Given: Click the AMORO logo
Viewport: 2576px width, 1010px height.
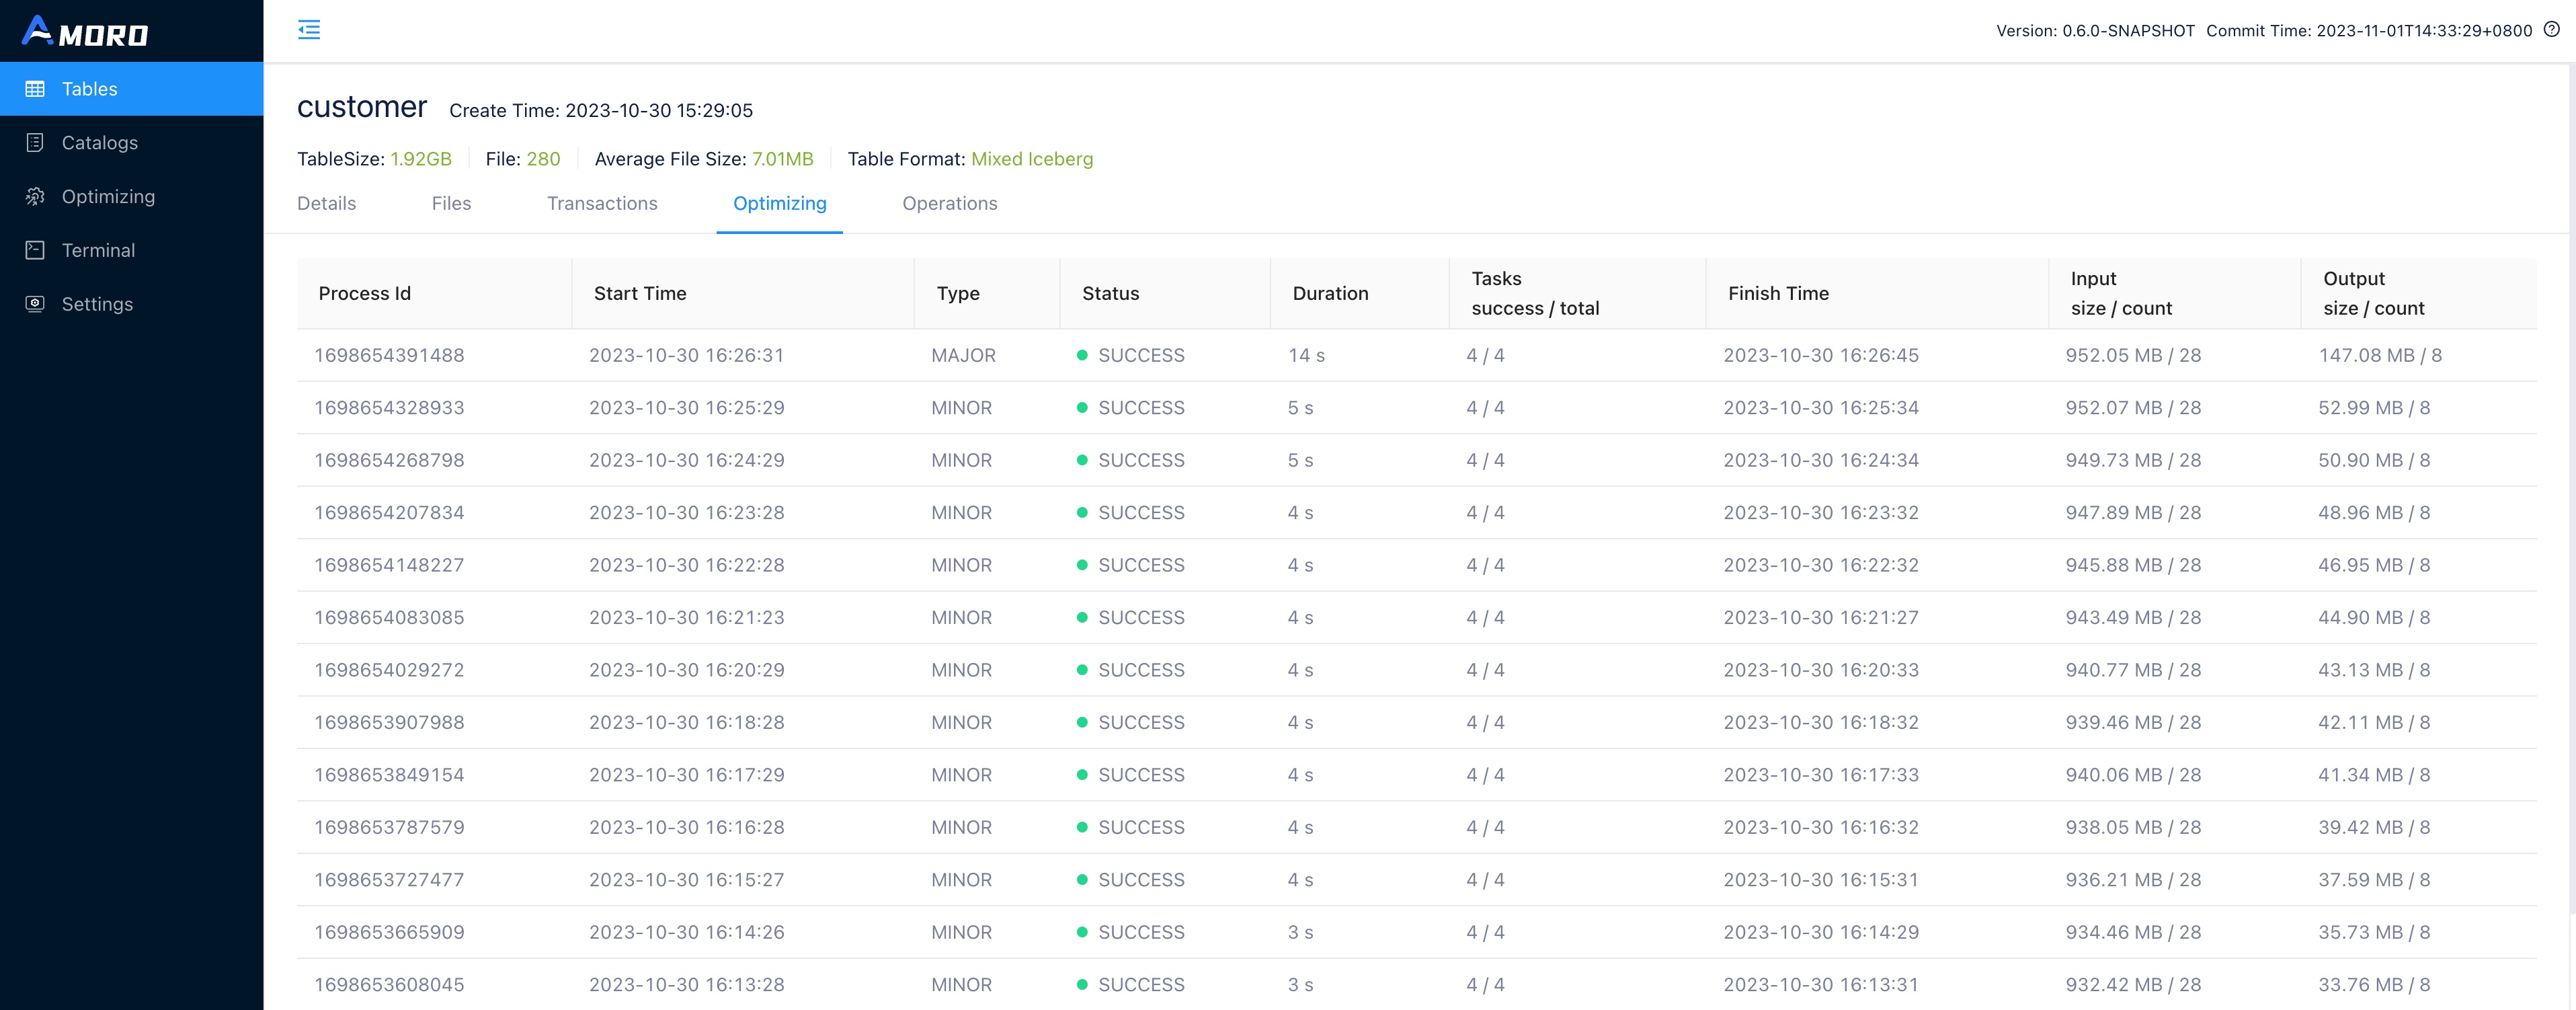Looking at the screenshot, I should pos(85,31).
